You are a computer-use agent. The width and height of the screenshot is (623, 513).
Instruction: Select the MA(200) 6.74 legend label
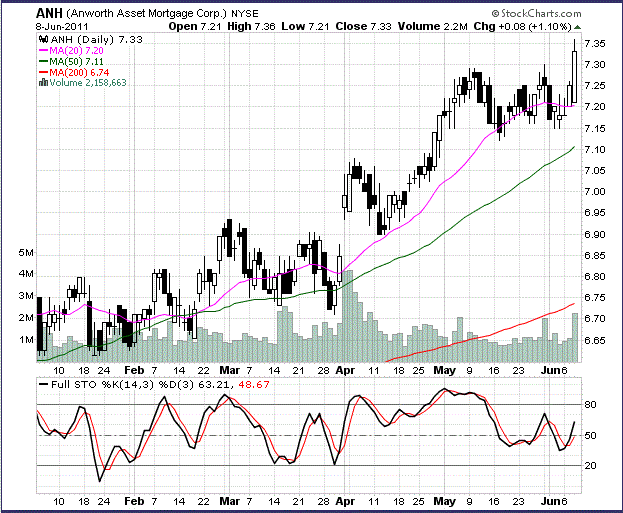pyautogui.click(x=74, y=71)
